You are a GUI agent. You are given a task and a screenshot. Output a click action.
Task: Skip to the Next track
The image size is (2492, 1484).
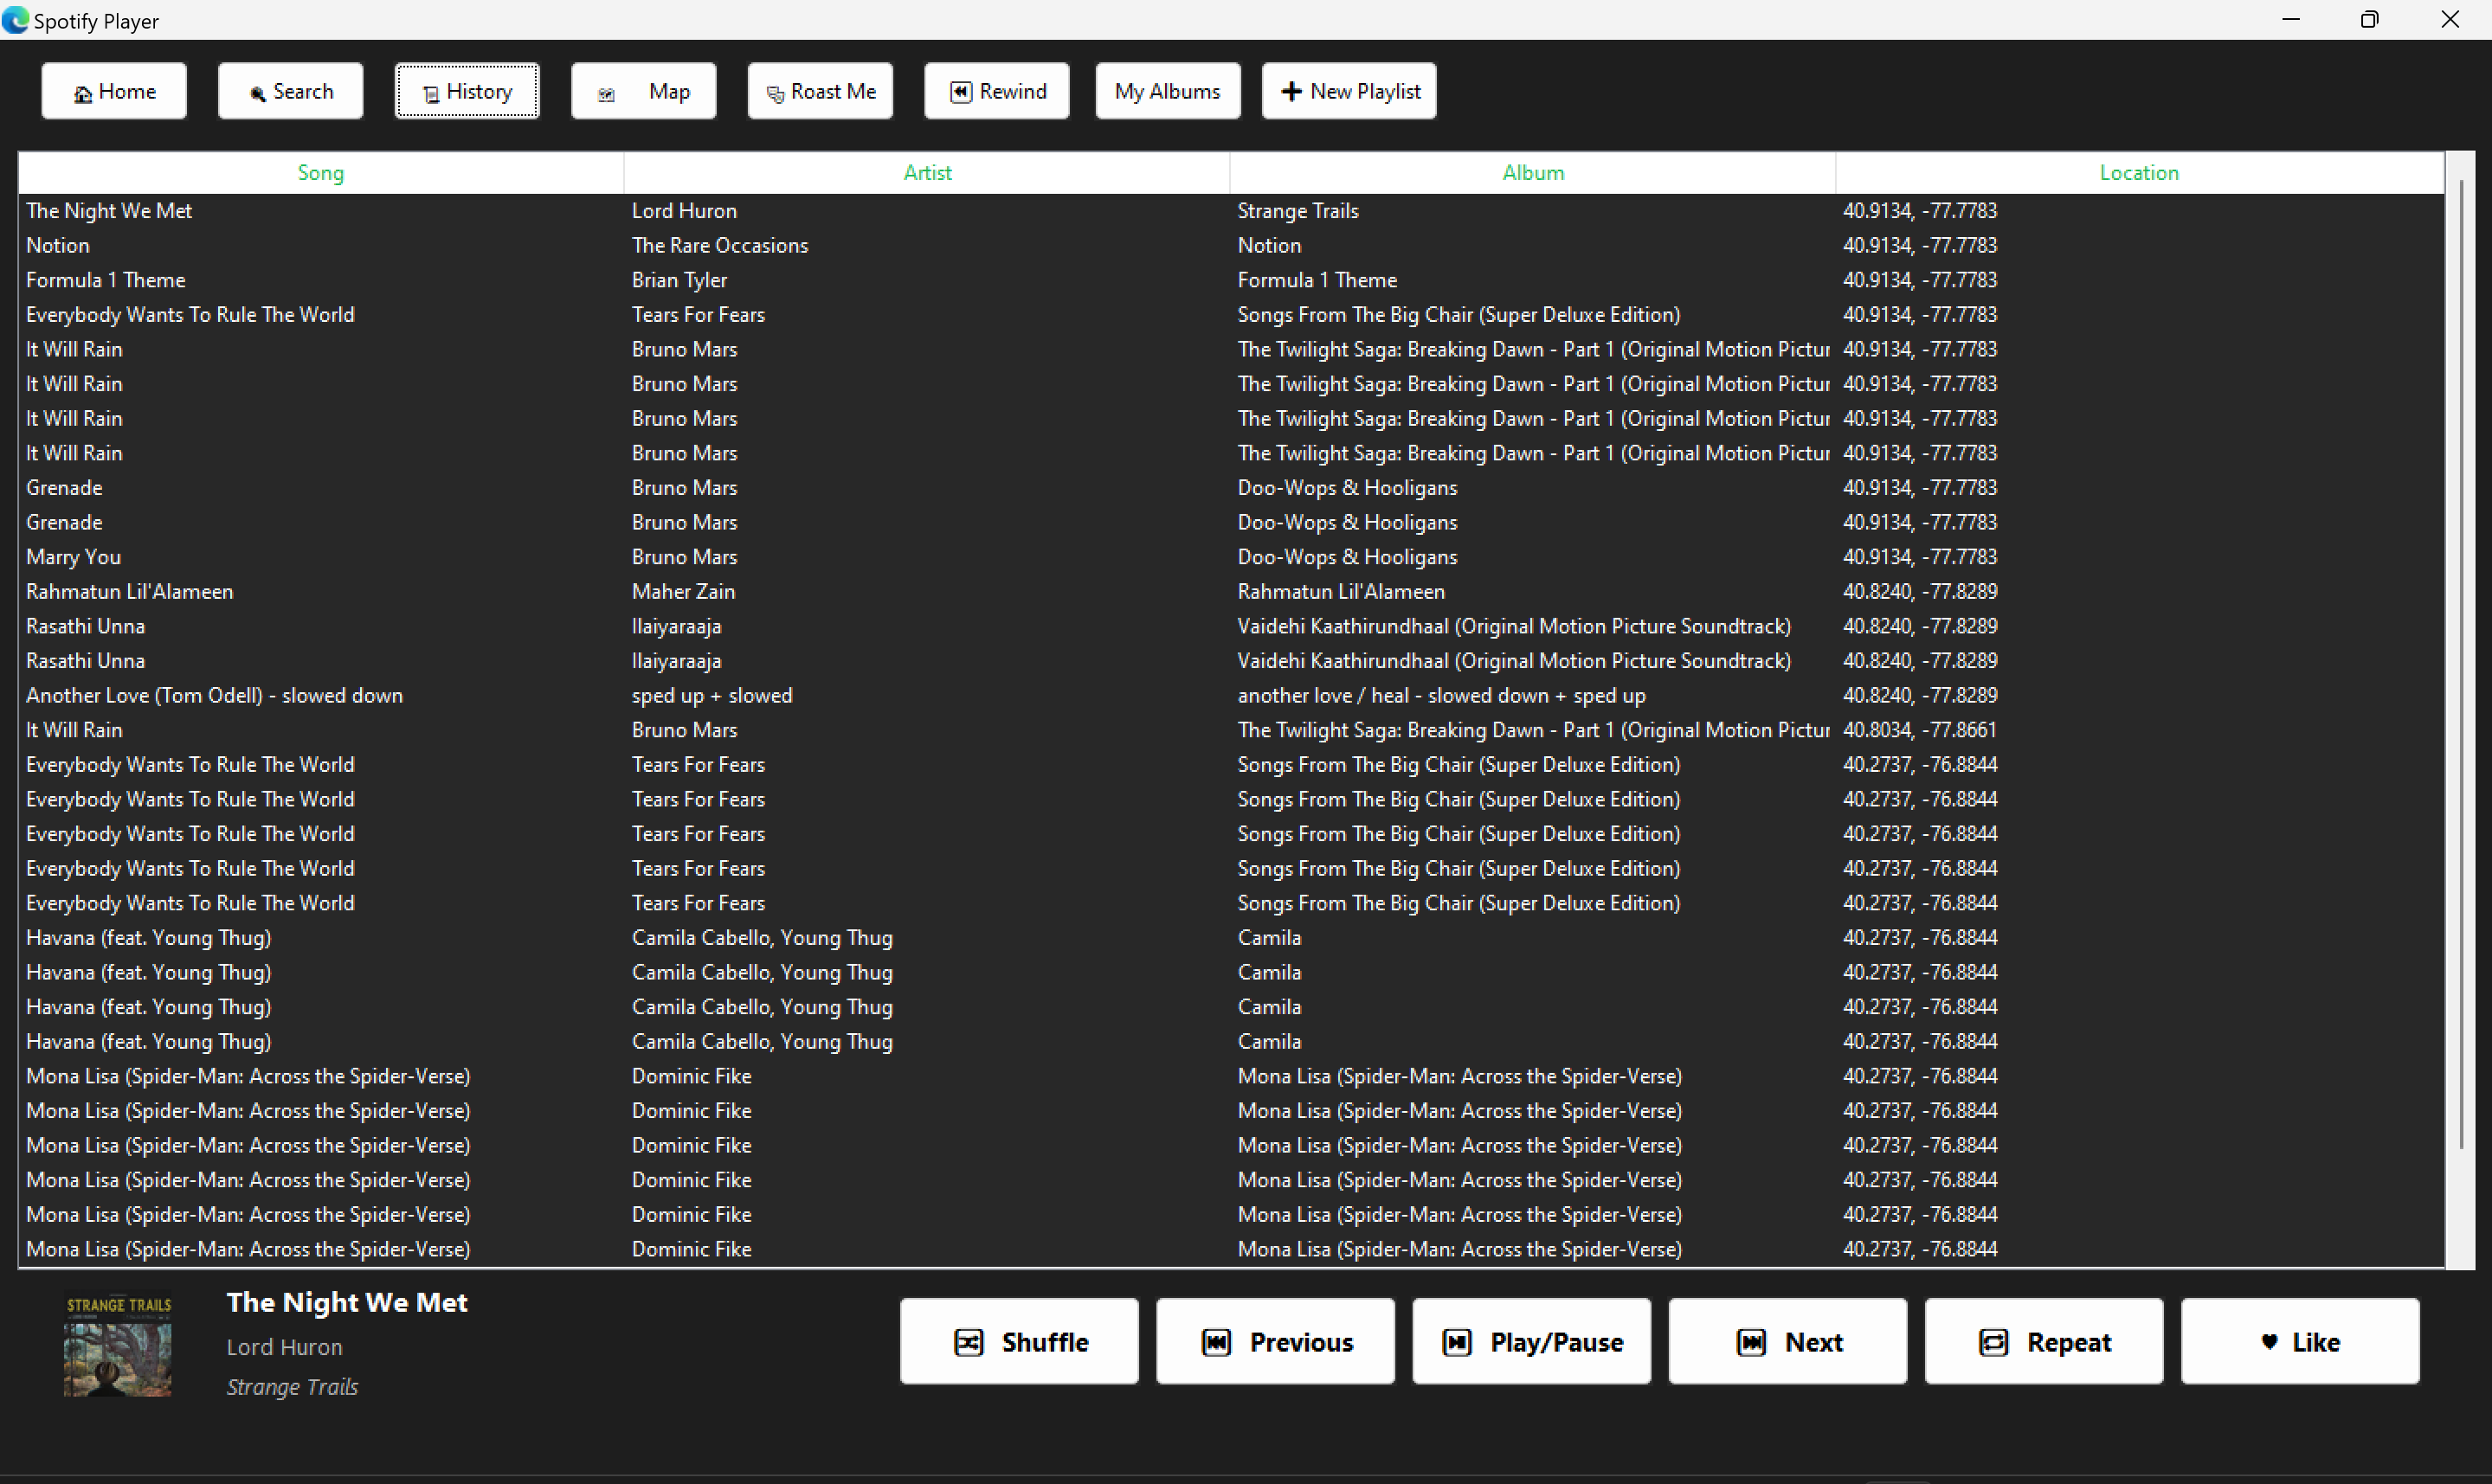tap(1787, 1341)
